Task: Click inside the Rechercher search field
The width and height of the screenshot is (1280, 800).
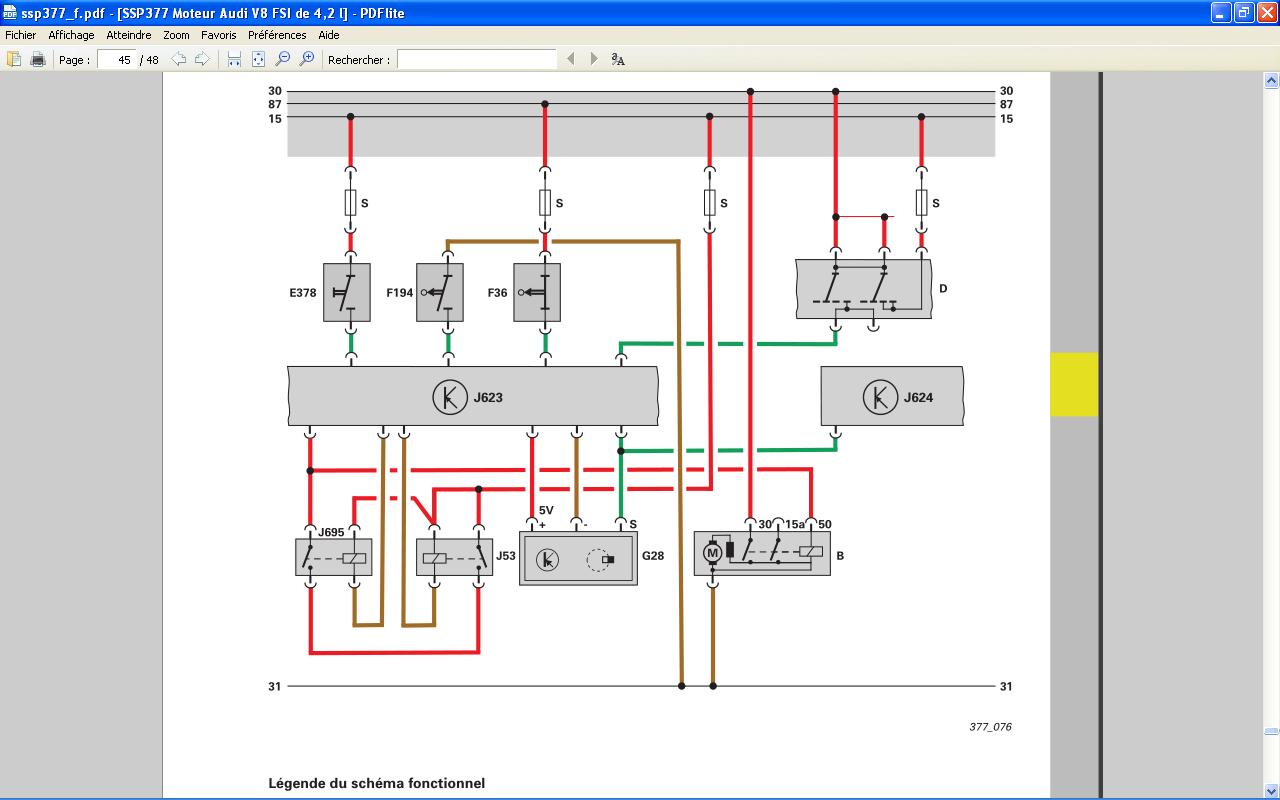Action: point(477,59)
